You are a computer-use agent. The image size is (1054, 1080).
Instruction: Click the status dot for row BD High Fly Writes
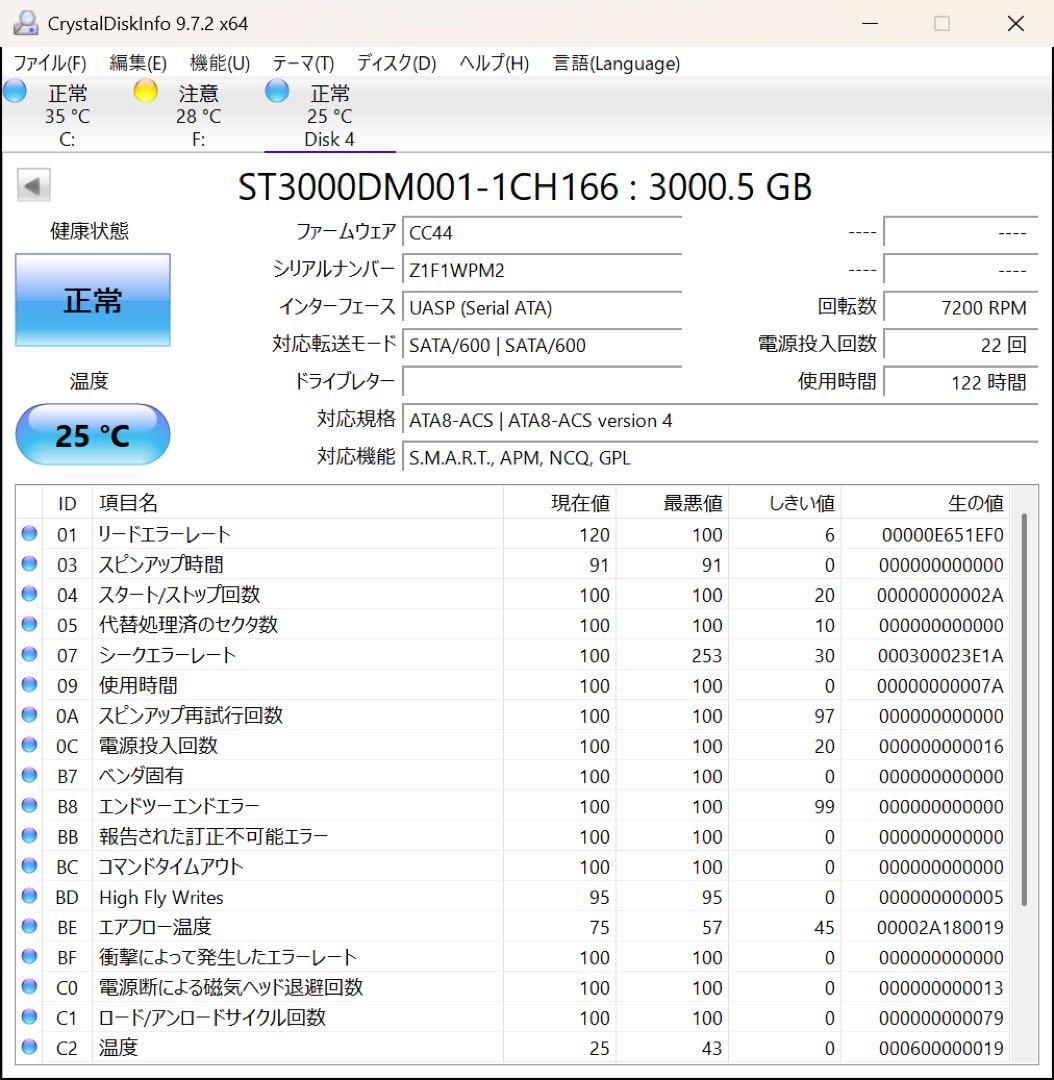pos(29,896)
